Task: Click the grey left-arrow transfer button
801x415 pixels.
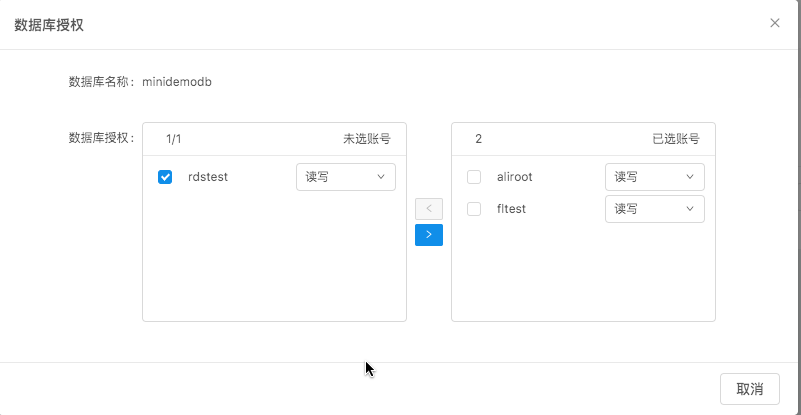Action: click(428, 209)
